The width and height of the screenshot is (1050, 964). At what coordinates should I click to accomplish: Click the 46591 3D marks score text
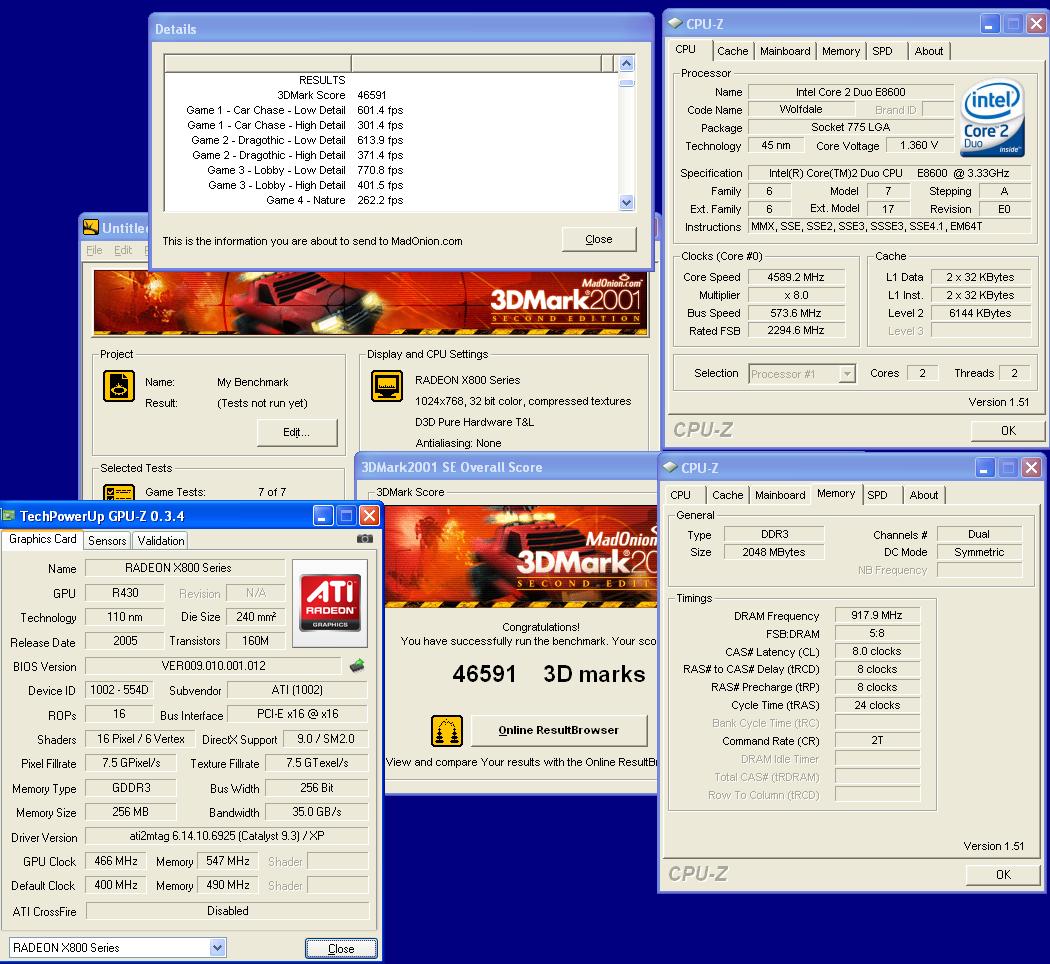[x=548, y=673]
